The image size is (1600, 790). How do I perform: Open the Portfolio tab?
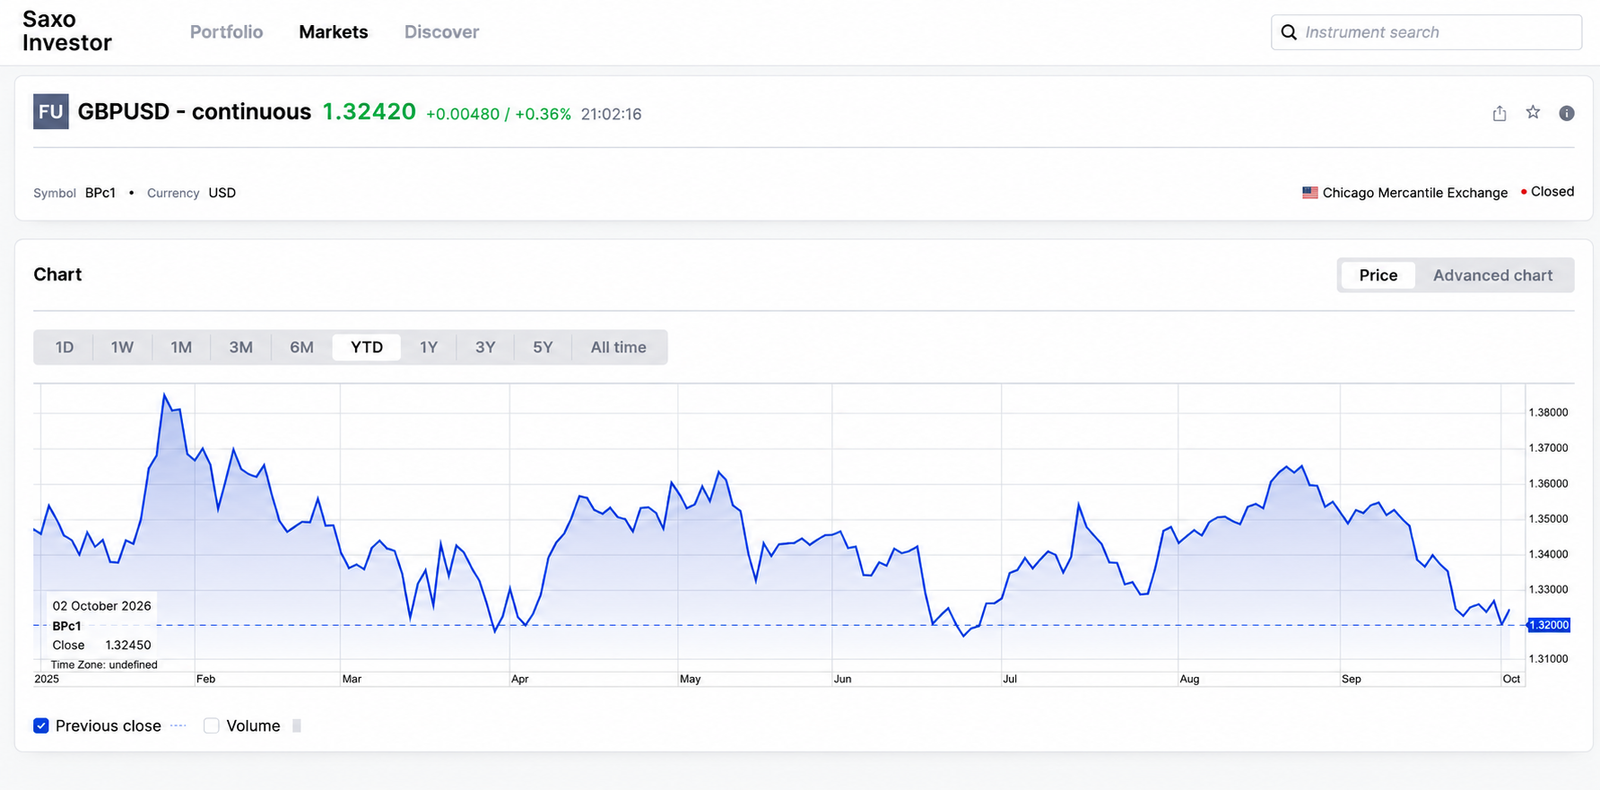tap(226, 32)
